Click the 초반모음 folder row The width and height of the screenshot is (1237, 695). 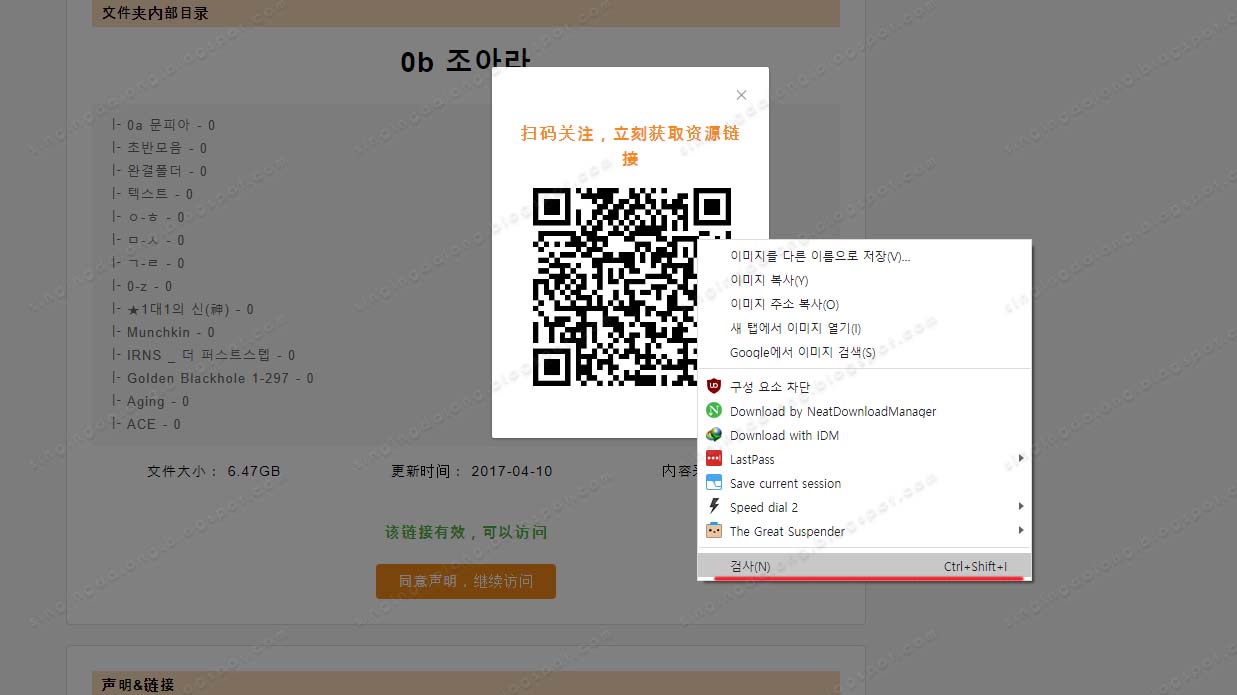[160, 148]
